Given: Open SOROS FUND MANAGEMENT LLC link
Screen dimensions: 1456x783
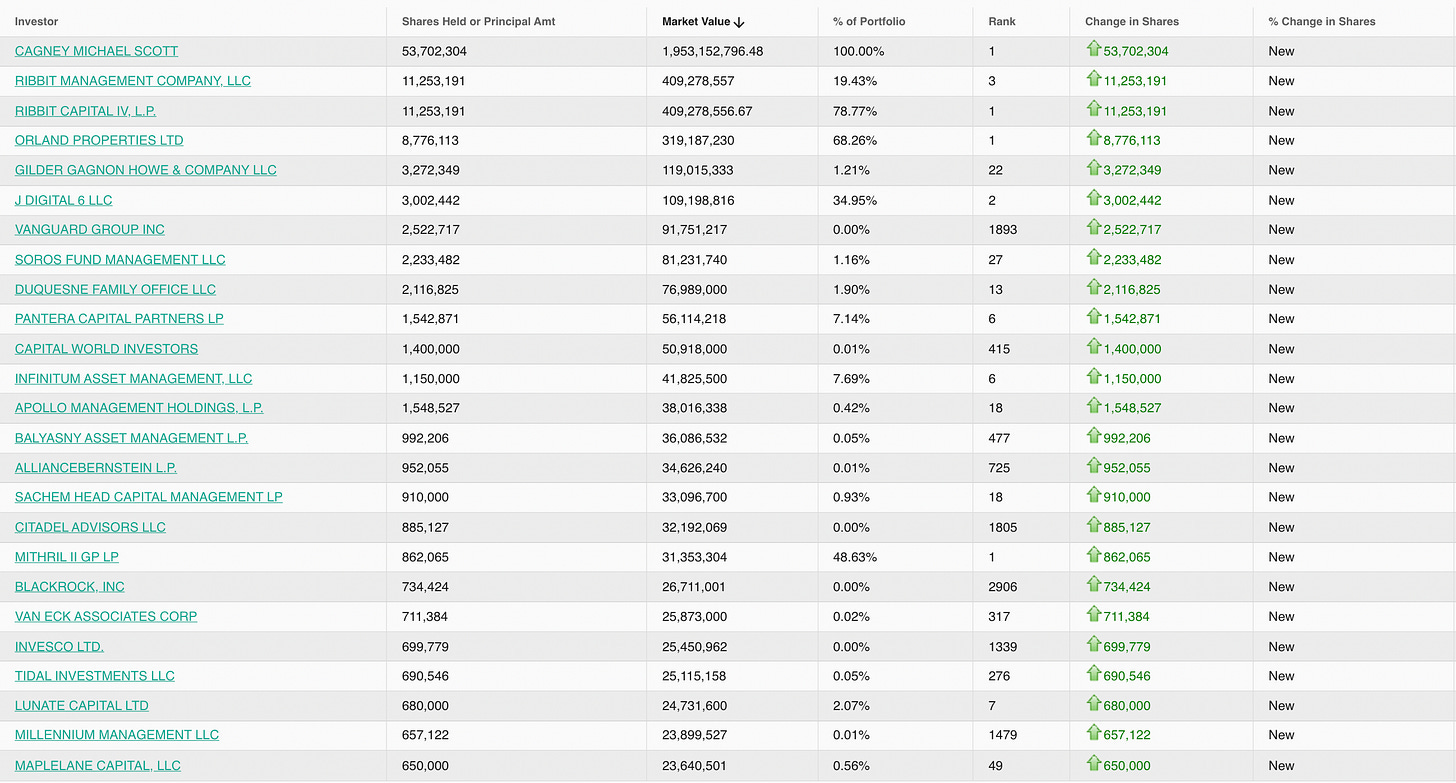Looking at the screenshot, I should coord(120,259).
